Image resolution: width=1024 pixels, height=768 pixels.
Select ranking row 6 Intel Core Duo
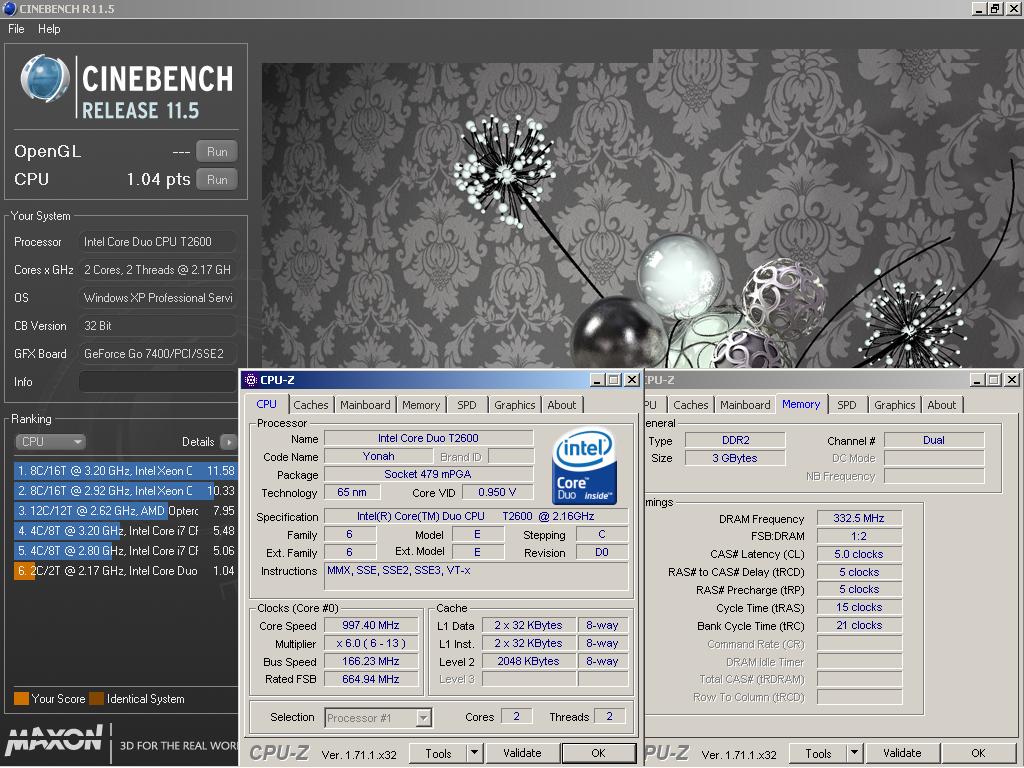125,571
